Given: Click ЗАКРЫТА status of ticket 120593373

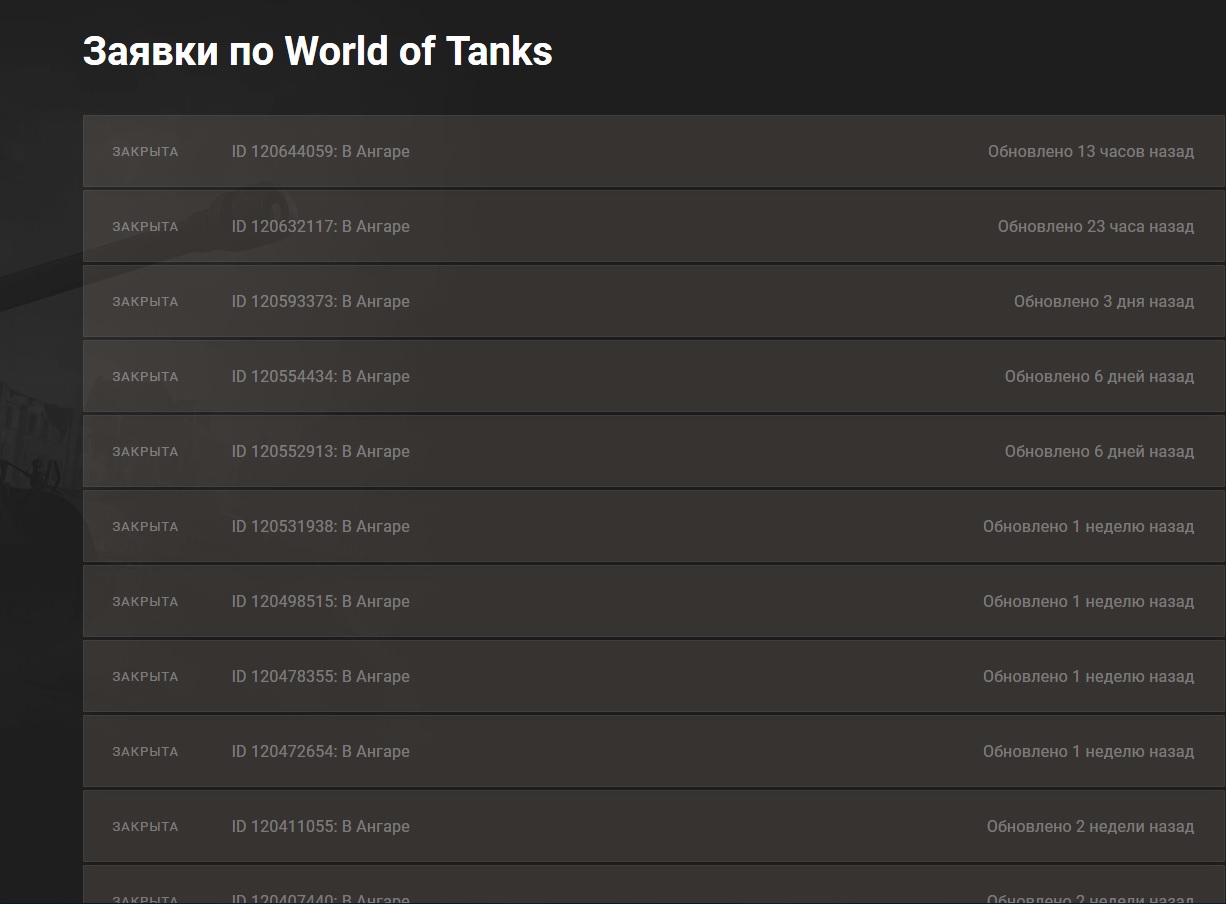Looking at the screenshot, I should (145, 302).
